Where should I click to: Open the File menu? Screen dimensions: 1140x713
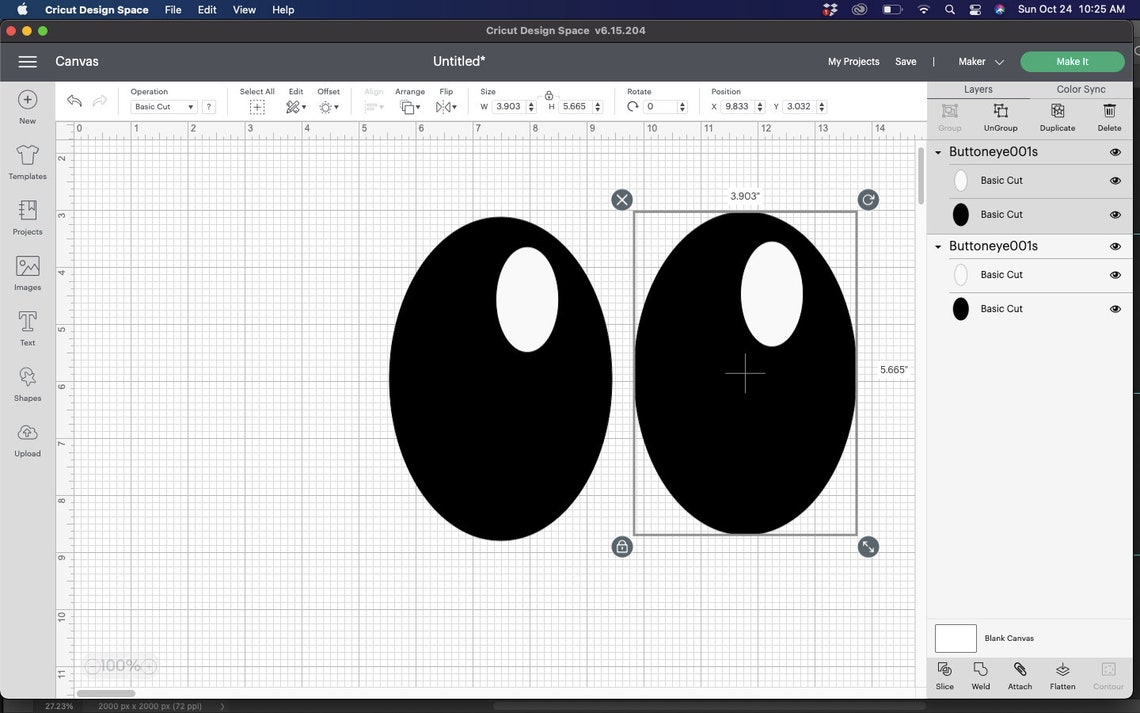tap(172, 9)
